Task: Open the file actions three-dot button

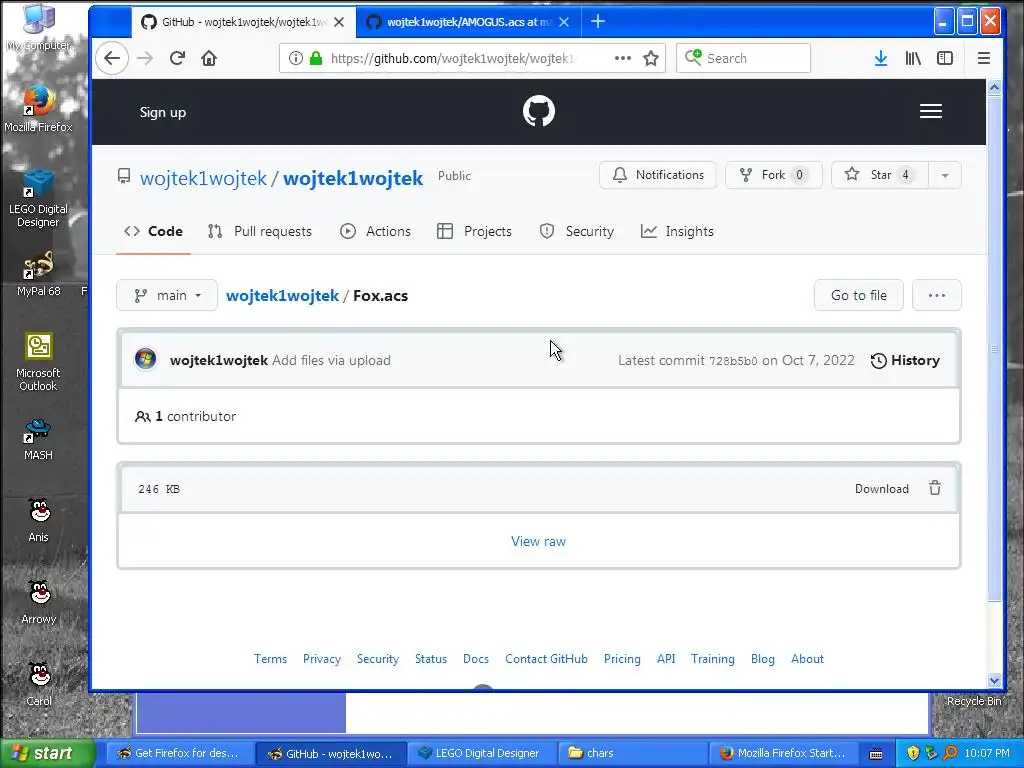Action: 936,295
